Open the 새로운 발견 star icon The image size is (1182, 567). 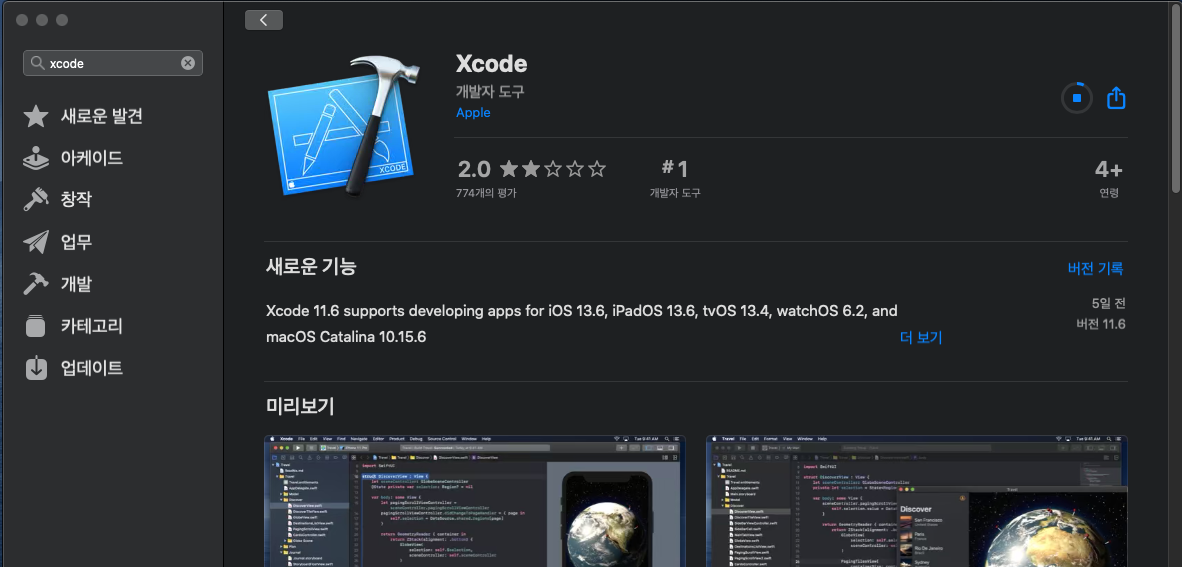tap(35, 116)
